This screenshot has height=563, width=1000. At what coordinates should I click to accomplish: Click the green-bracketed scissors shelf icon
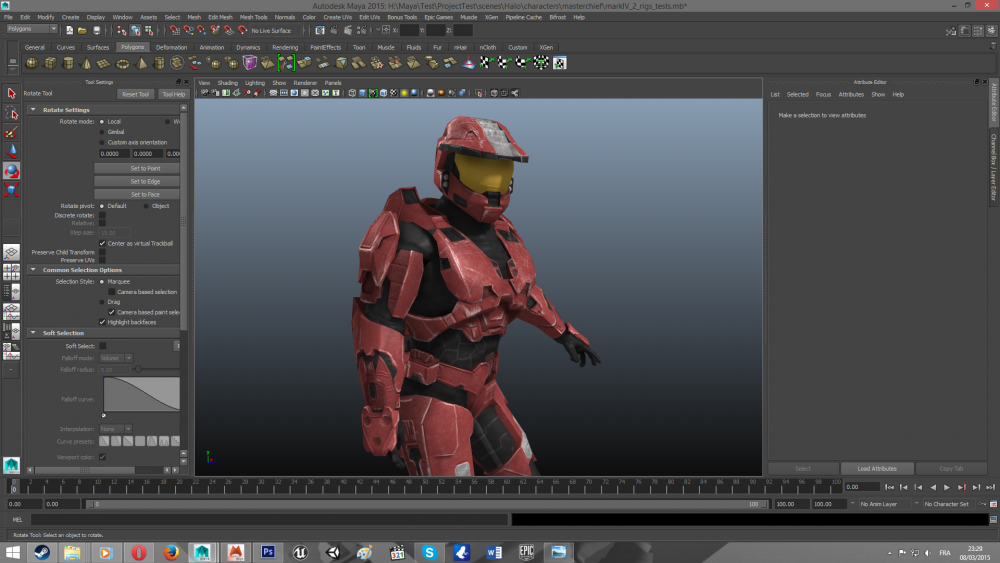tap(286, 62)
